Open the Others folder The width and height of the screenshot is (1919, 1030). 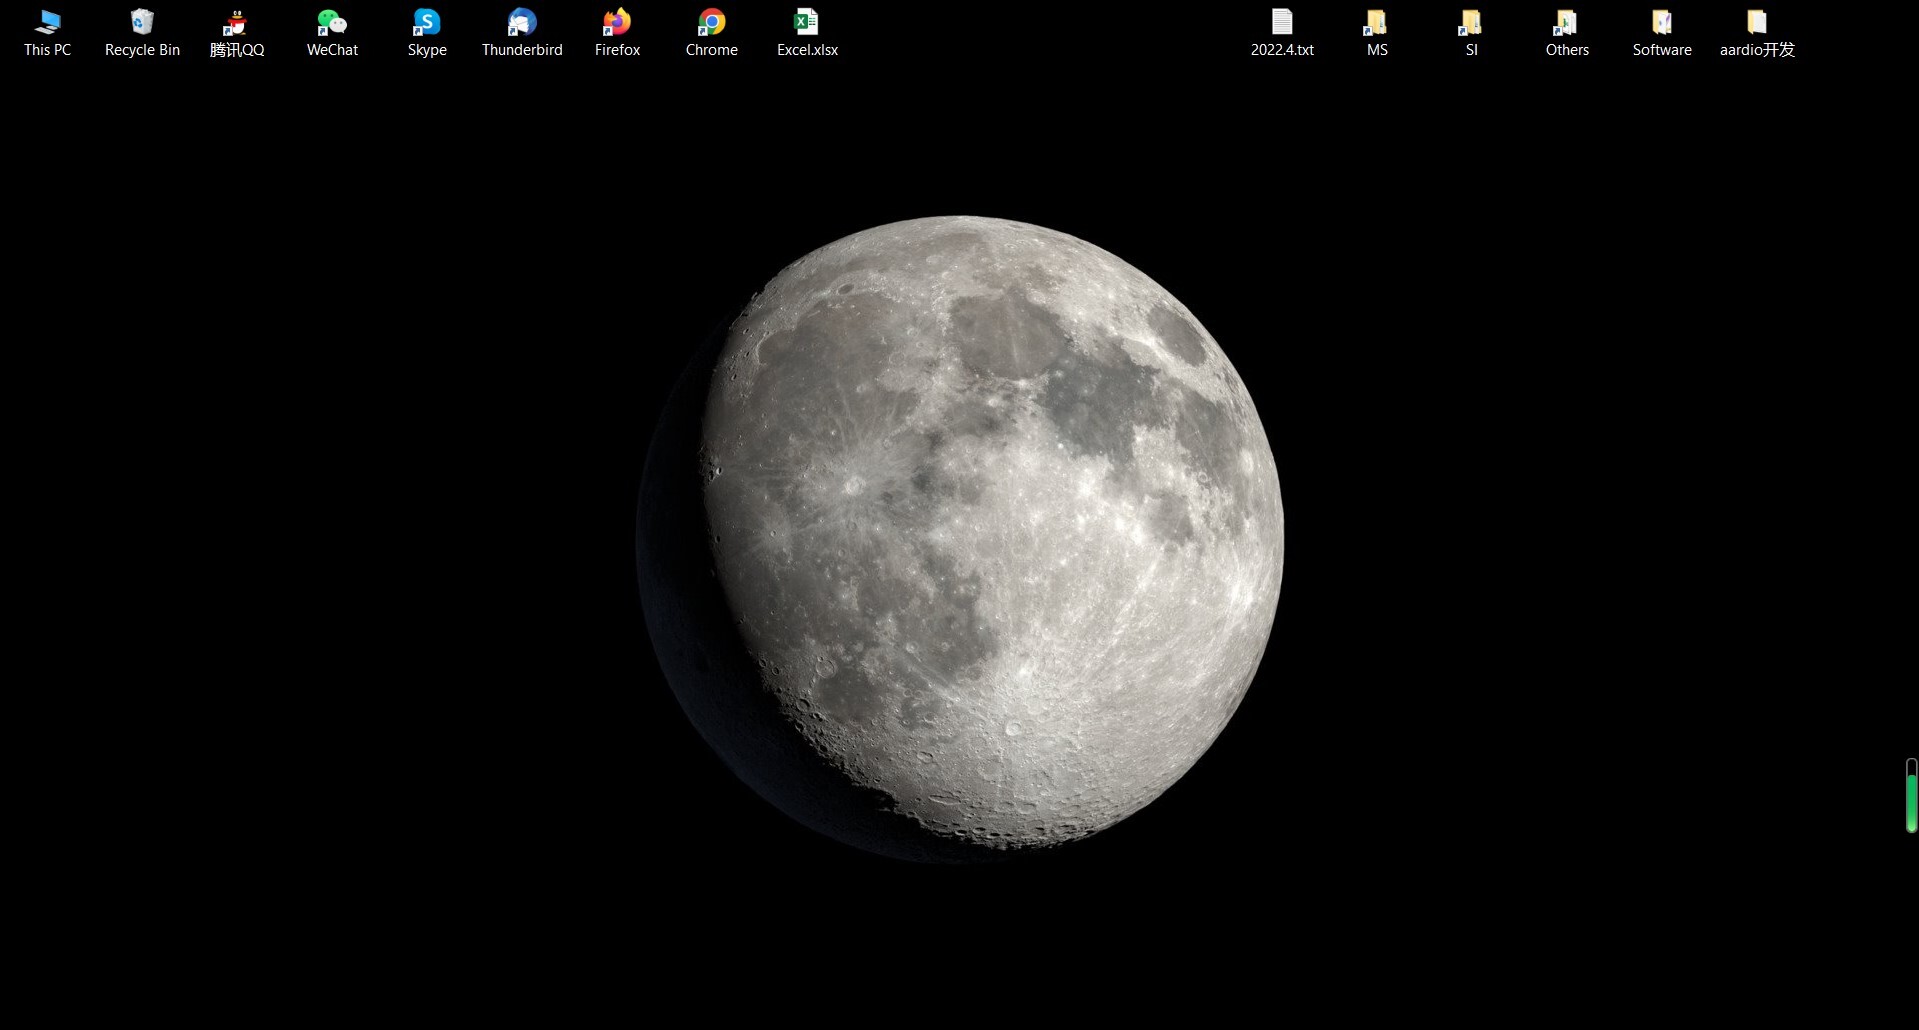(x=1565, y=22)
